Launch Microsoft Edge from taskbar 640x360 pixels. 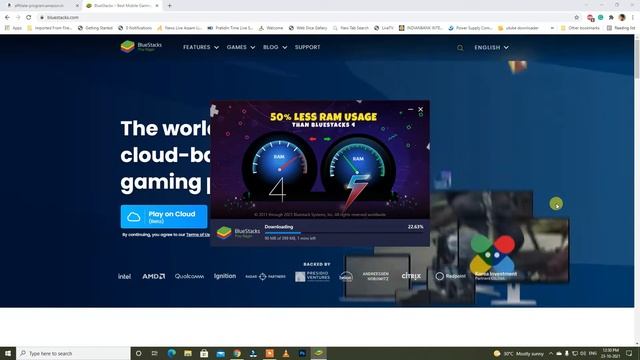pos(171,353)
